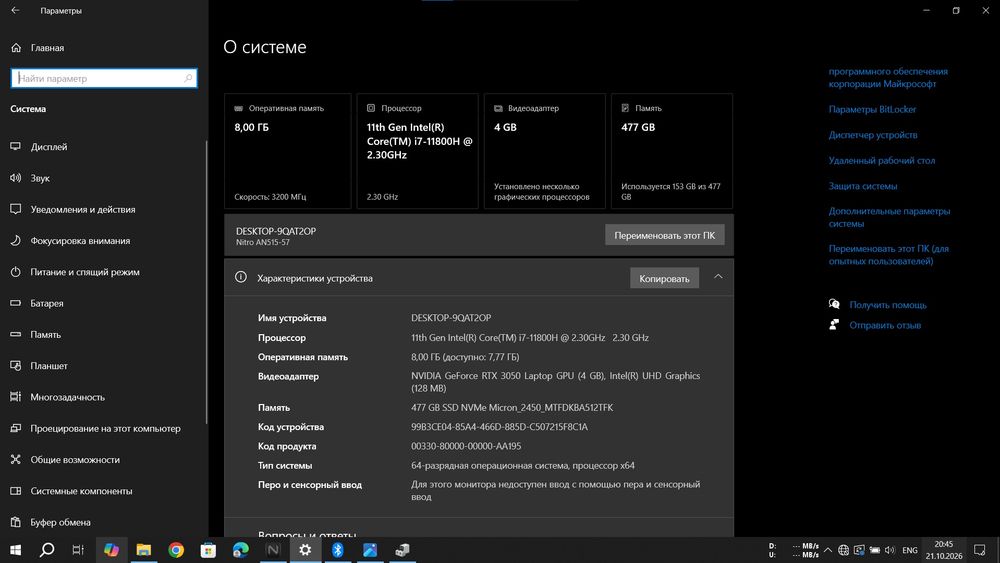
Task: Collapse Характеристики устройства section
Action: pos(718,277)
